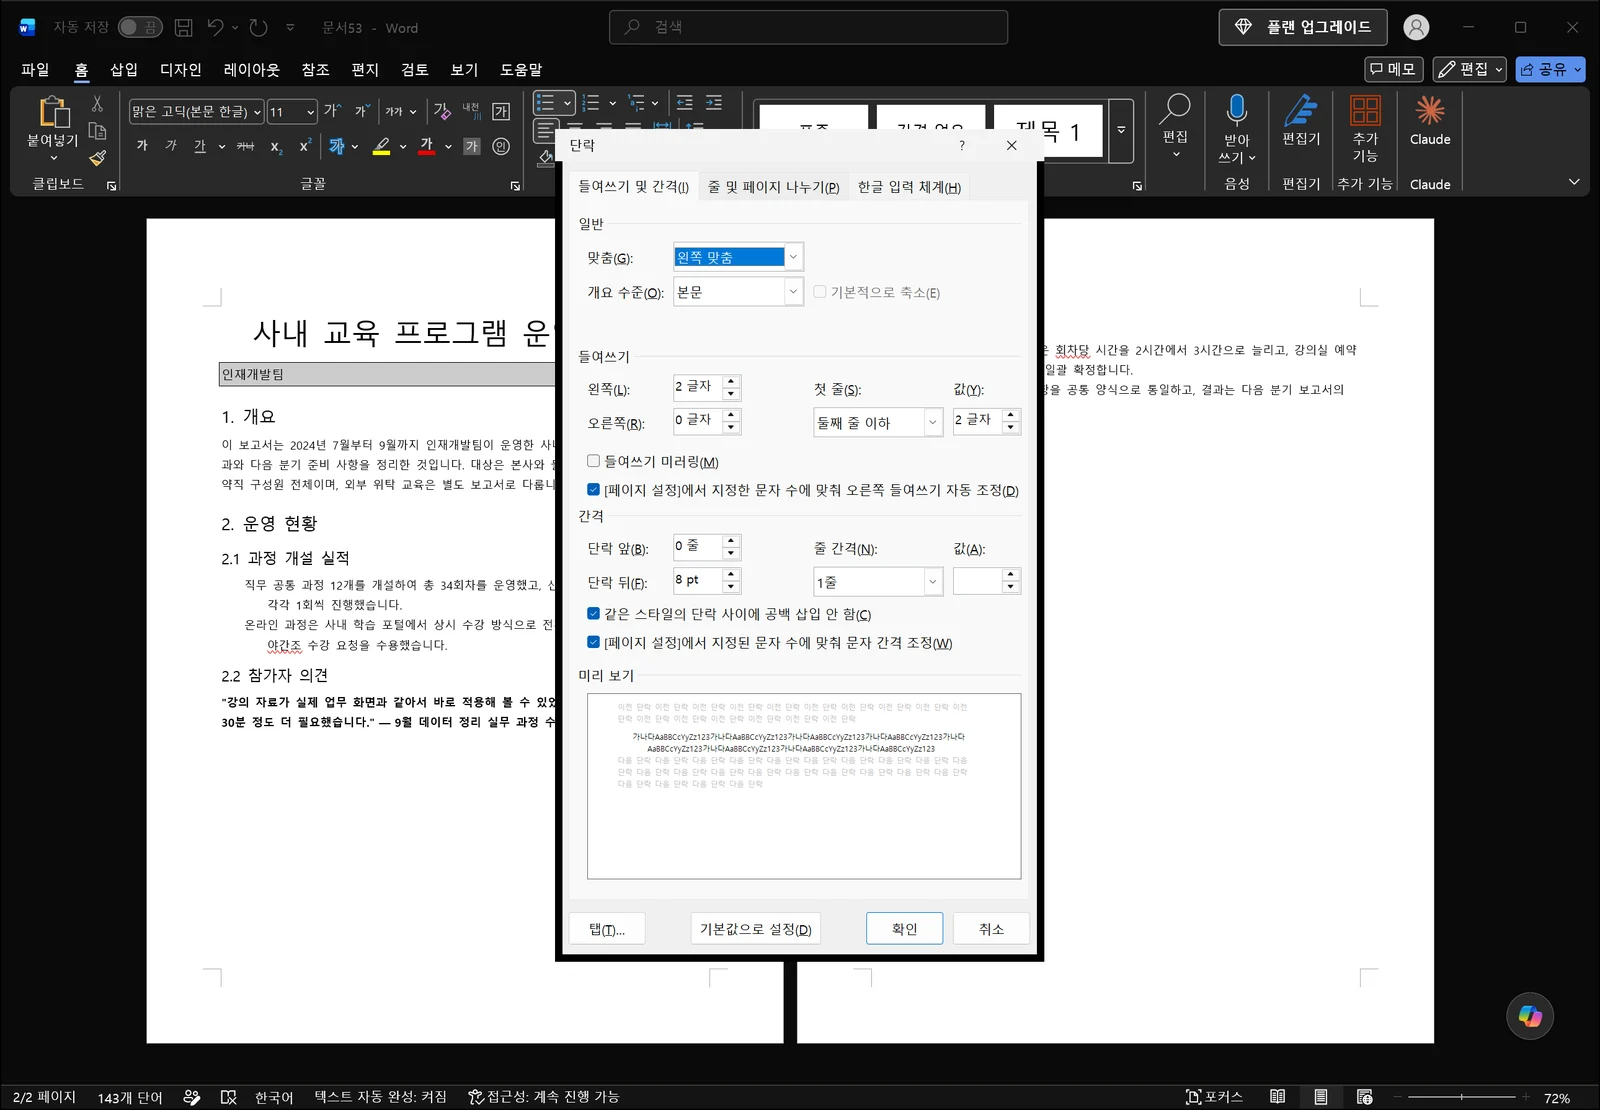The image size is (1600, 1110).
Task: Open the 줄 간격 line spacing dropdown
Action: pos(932,581)
